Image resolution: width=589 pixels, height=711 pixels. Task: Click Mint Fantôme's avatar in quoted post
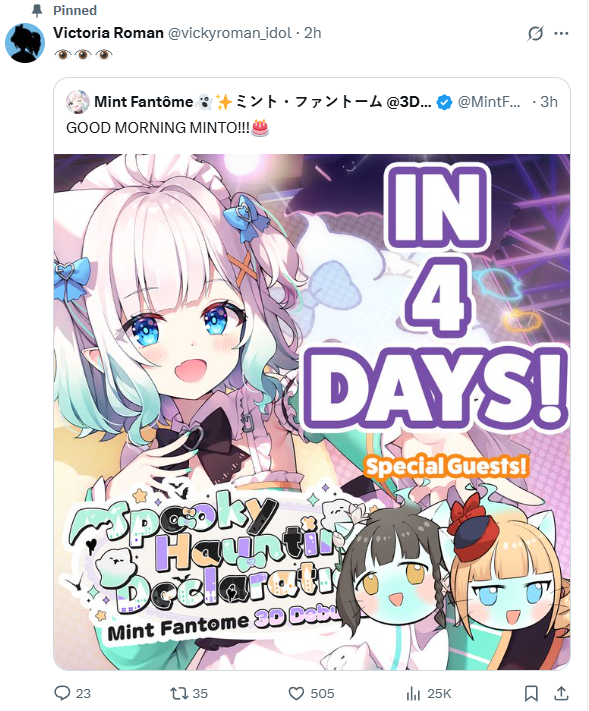coord(78,102)
